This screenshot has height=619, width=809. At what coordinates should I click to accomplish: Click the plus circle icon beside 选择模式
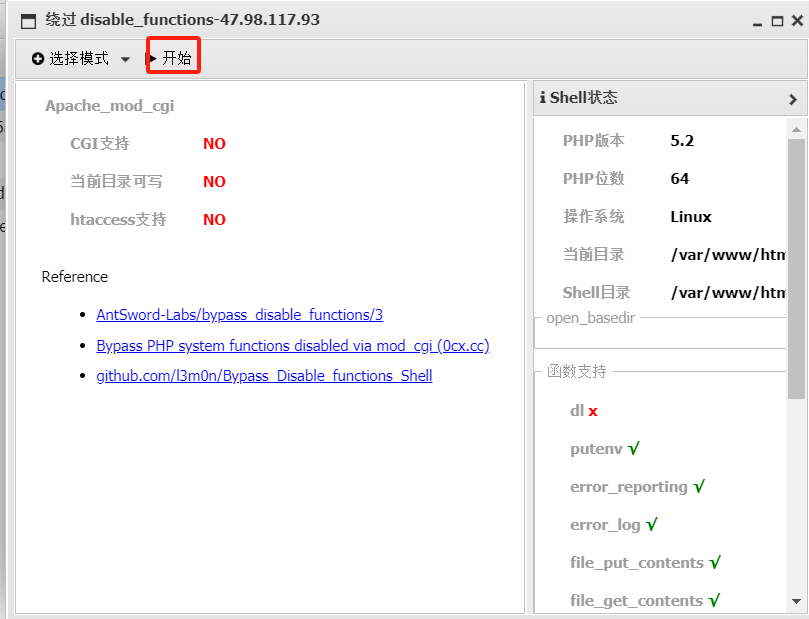point(38,59)
